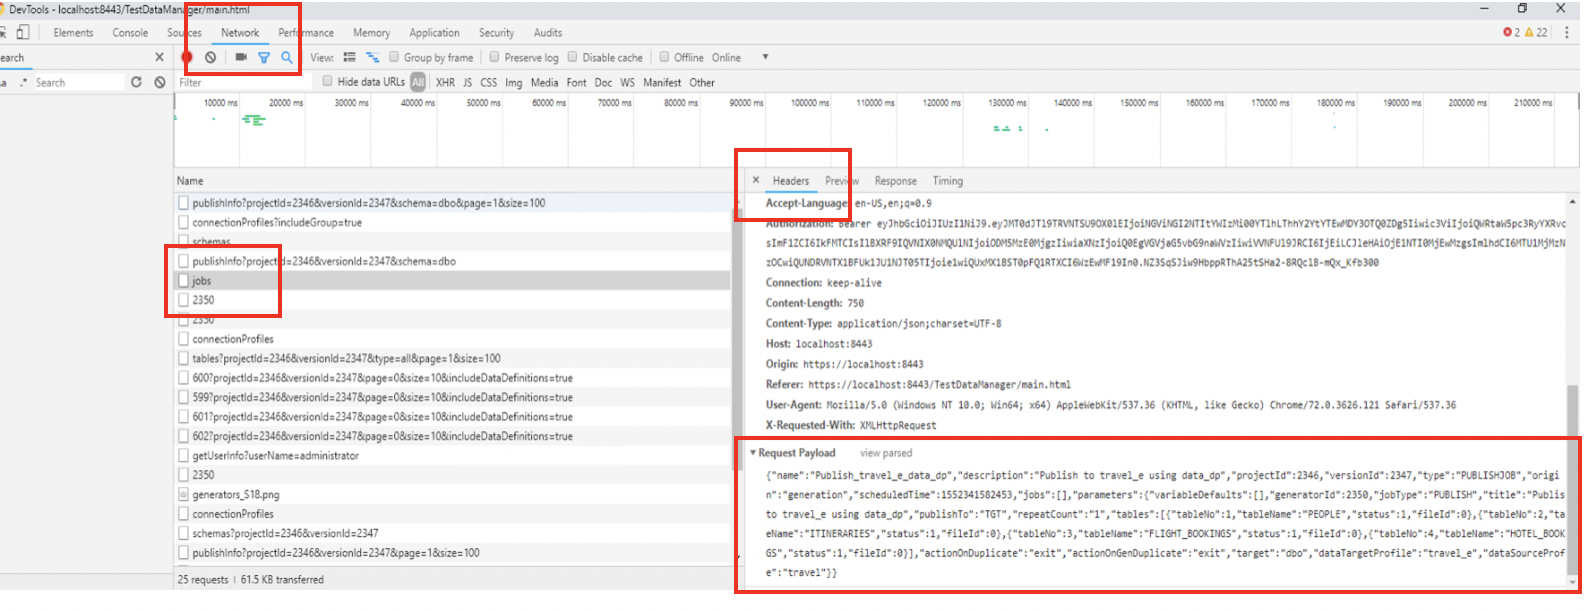
Task: Select the getUserInfo?userName=administrator request
Action: pos(452,456)
